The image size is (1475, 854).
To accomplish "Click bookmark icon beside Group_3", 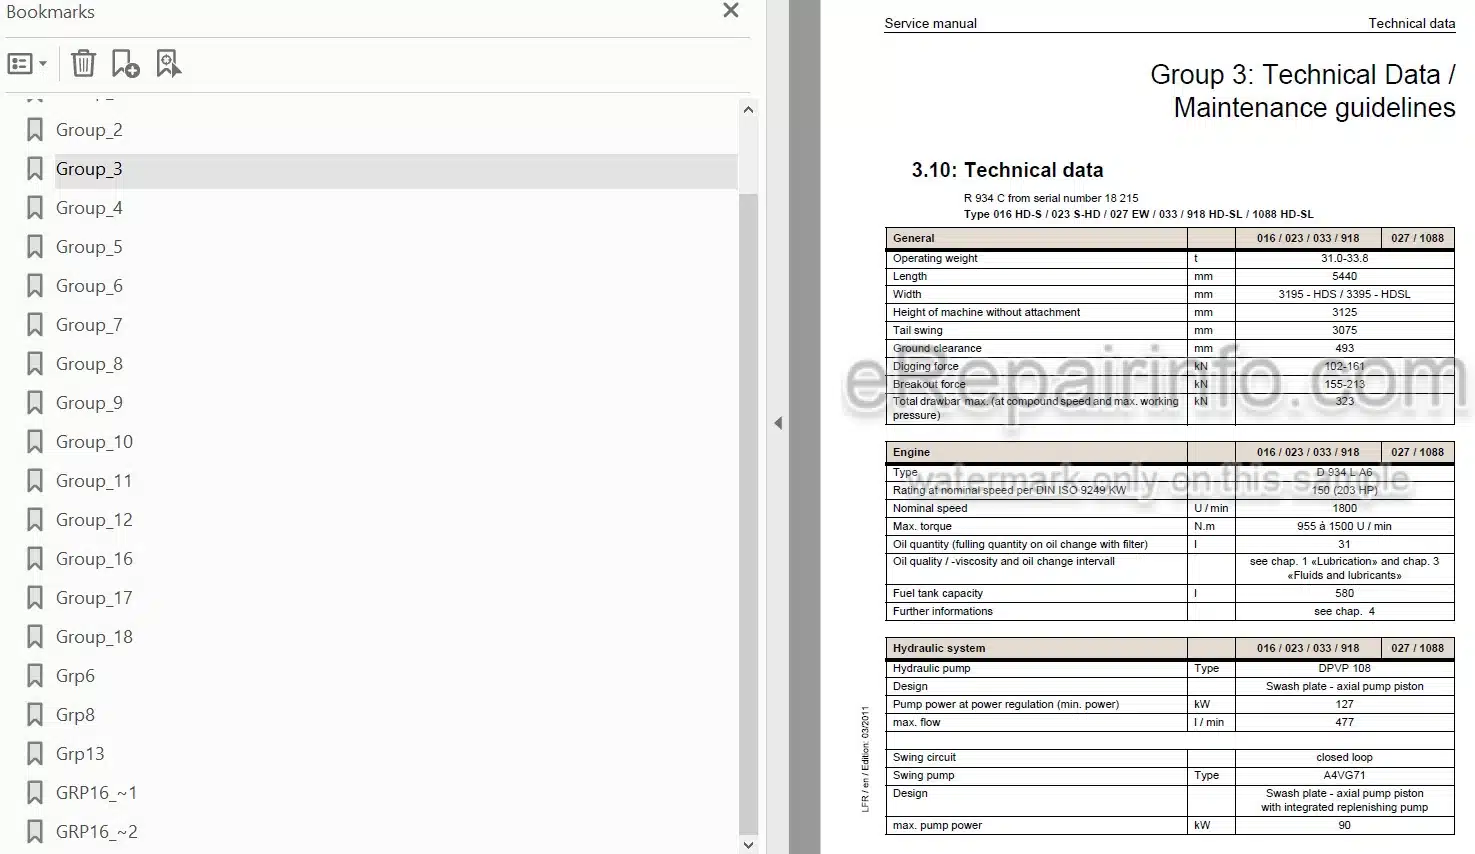I will 35,169.
